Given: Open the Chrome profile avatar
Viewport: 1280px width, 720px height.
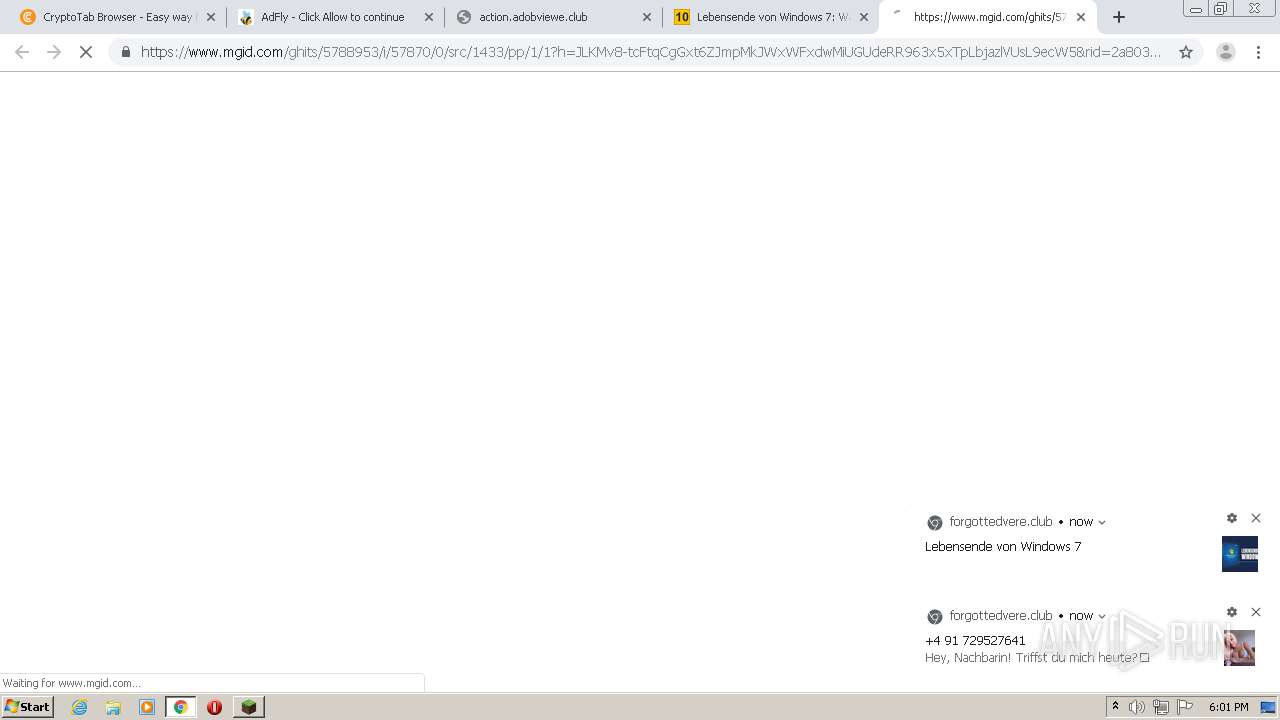Looking at the screenshot, I should (1225, 52).
